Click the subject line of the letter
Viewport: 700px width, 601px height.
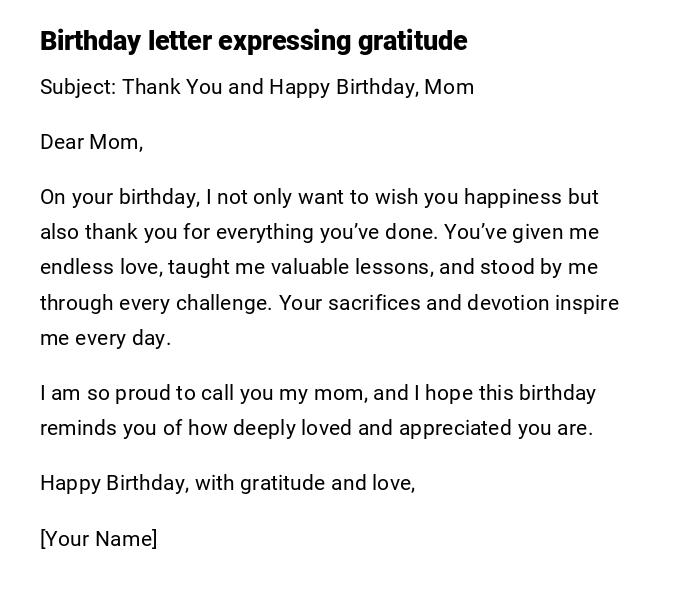coord(257,87)
